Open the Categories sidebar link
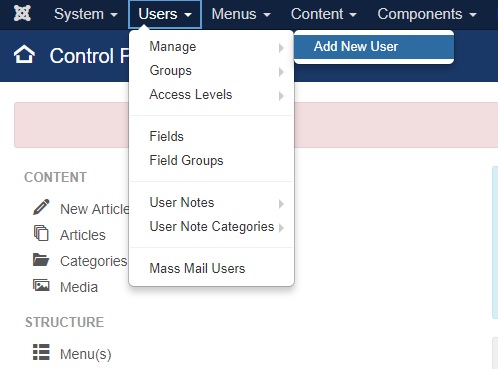The image size is (498, 369). coord(94,261)
